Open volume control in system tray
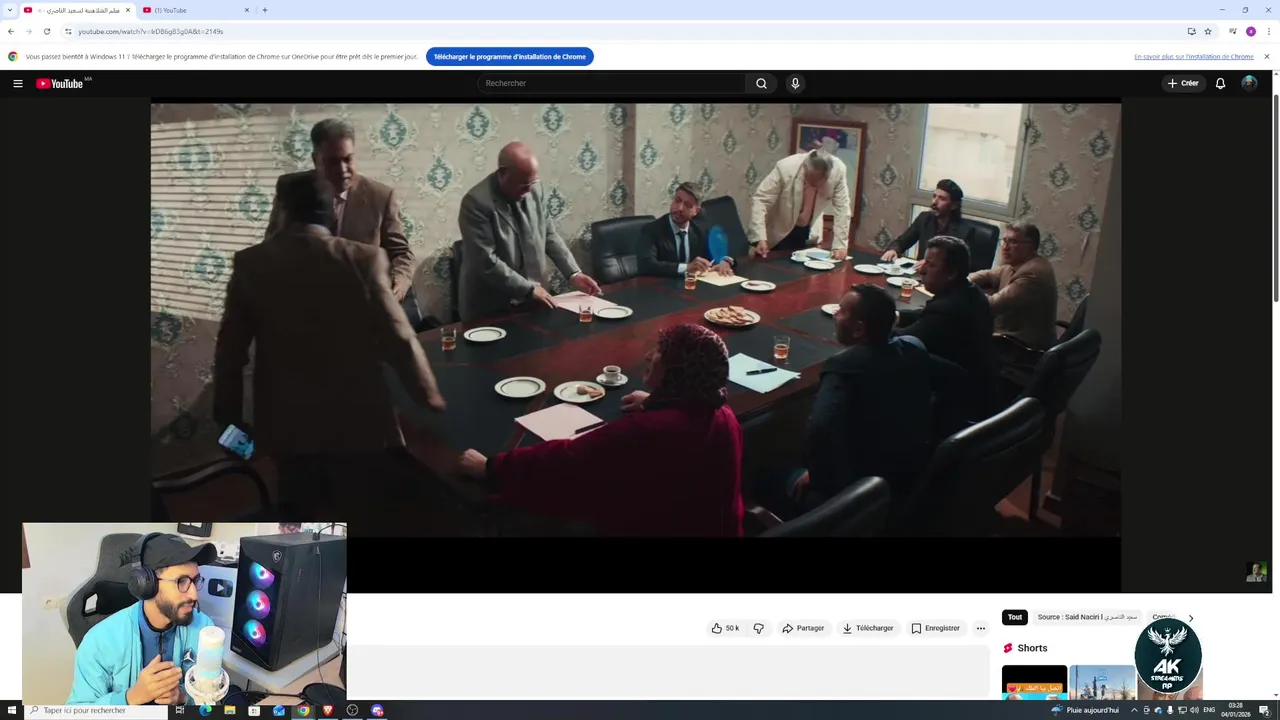The width and height of the screenshot is (1280, 720). pos(1194,710)
